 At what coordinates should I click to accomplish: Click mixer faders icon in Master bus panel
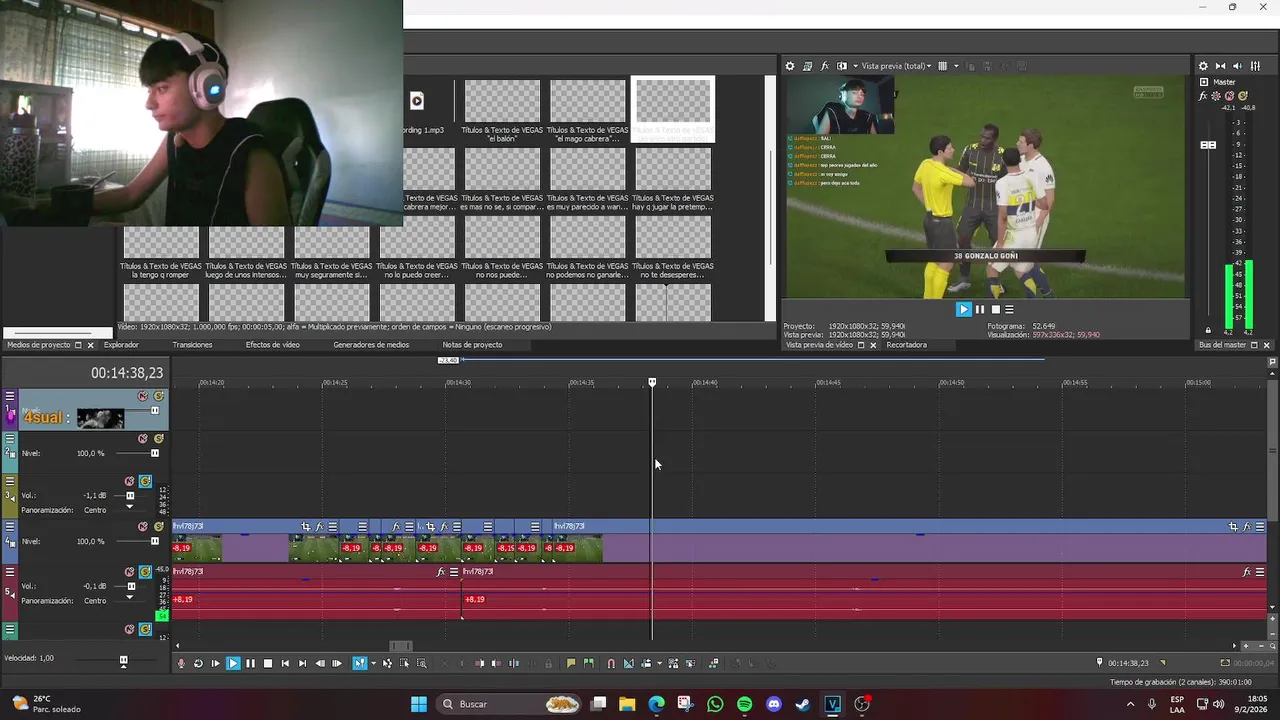tap(1255, 66)
